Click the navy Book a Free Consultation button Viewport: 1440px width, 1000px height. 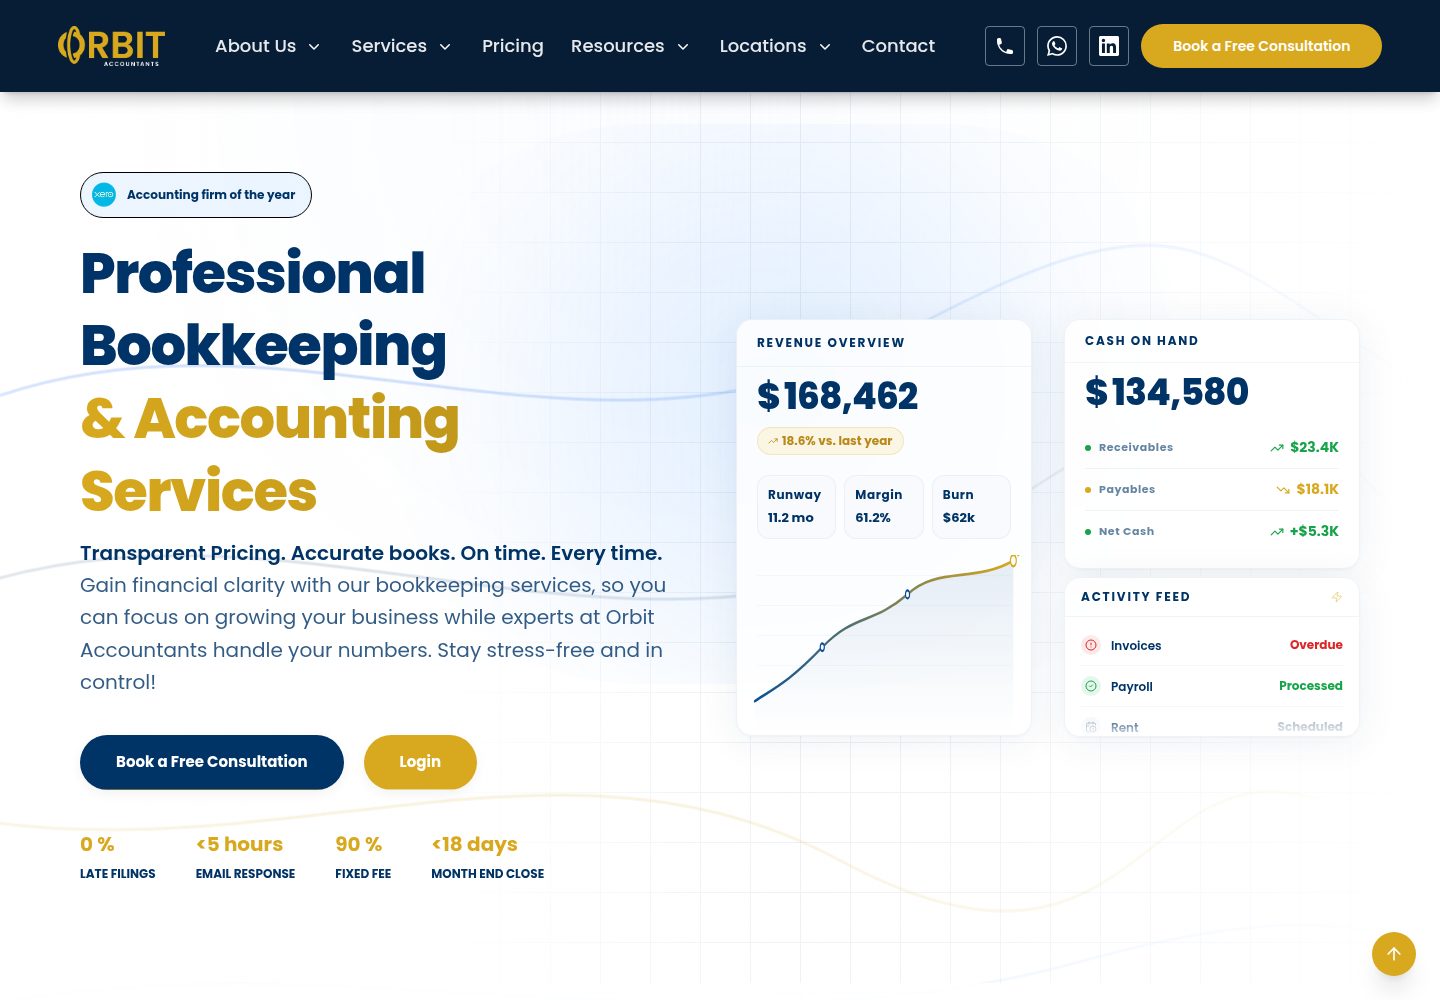coord(212,762)
